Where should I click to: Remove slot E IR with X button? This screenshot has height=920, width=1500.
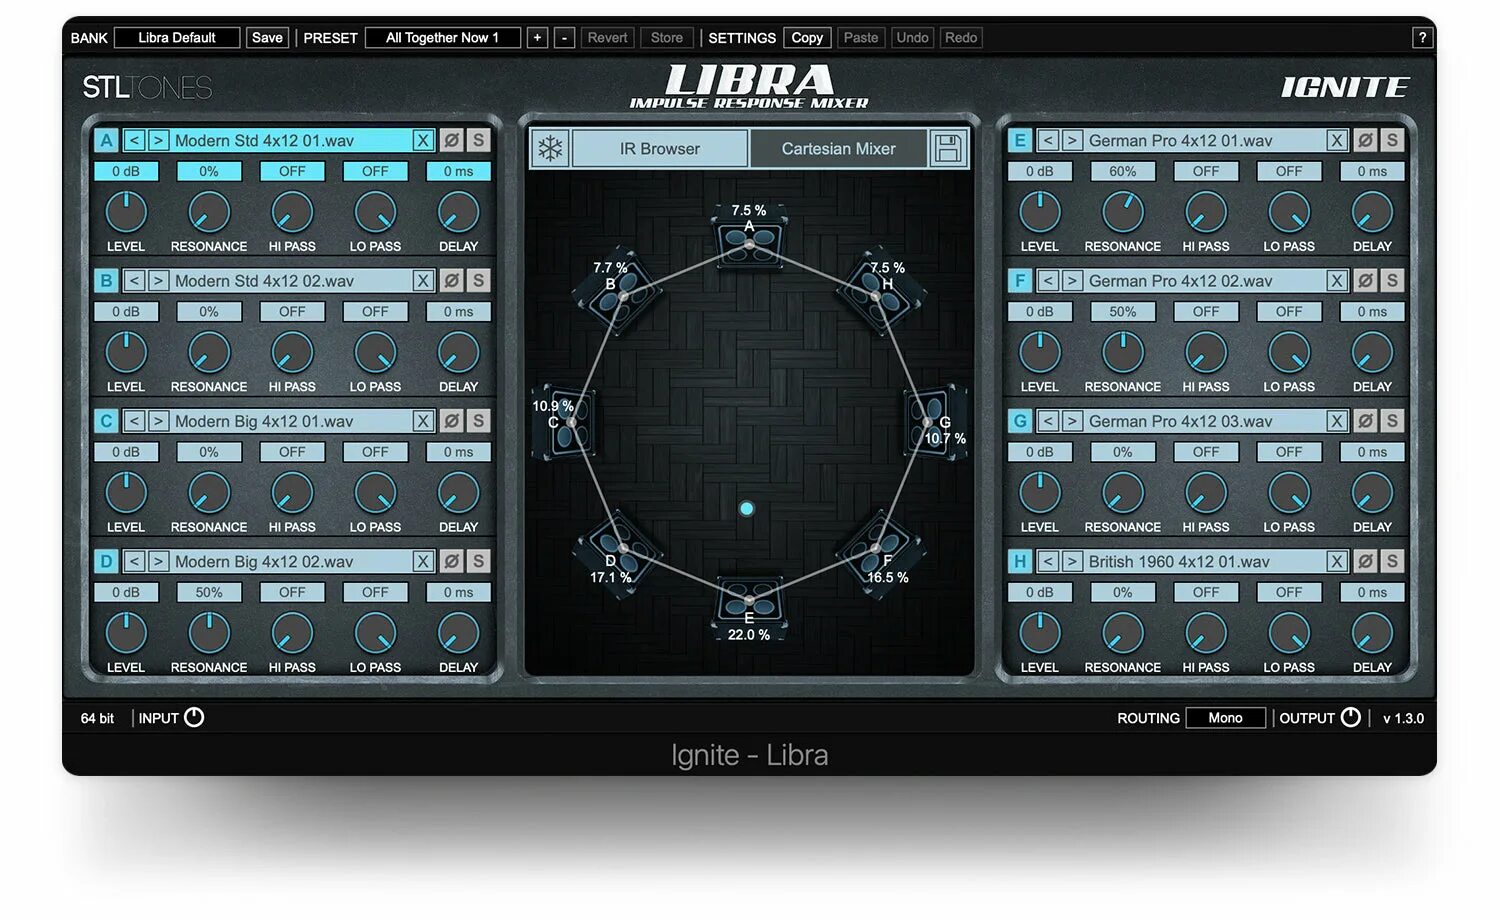pyautogui.click(x=1337, y=141)
